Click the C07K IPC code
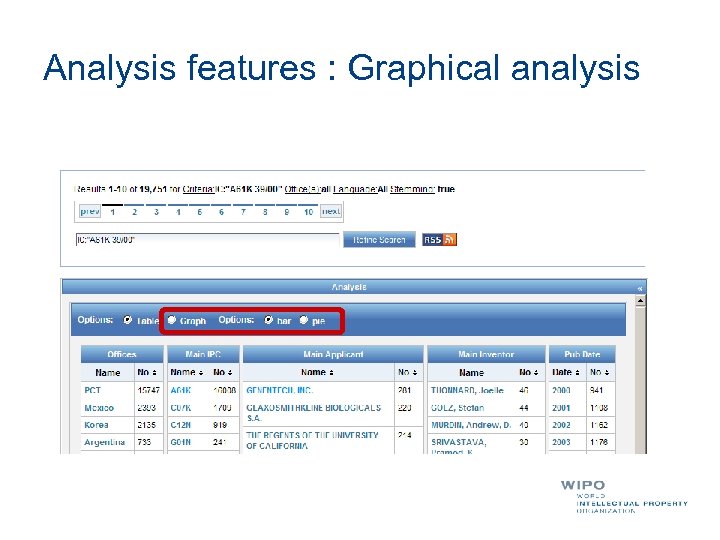The width and height of the screenshot is (720, 540). coord(180,408)
